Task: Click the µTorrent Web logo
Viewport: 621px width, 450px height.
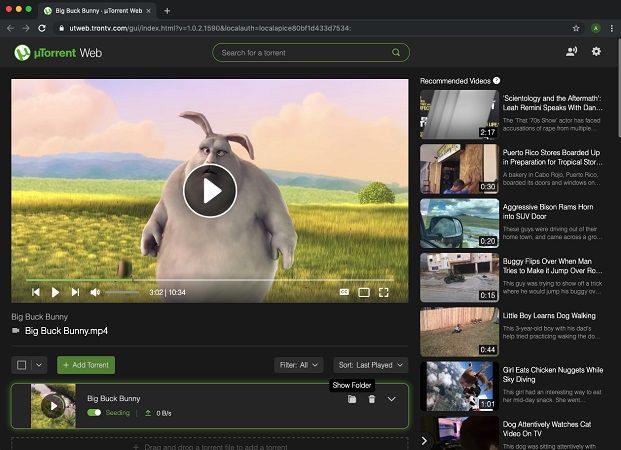Action: pos(58,53)
